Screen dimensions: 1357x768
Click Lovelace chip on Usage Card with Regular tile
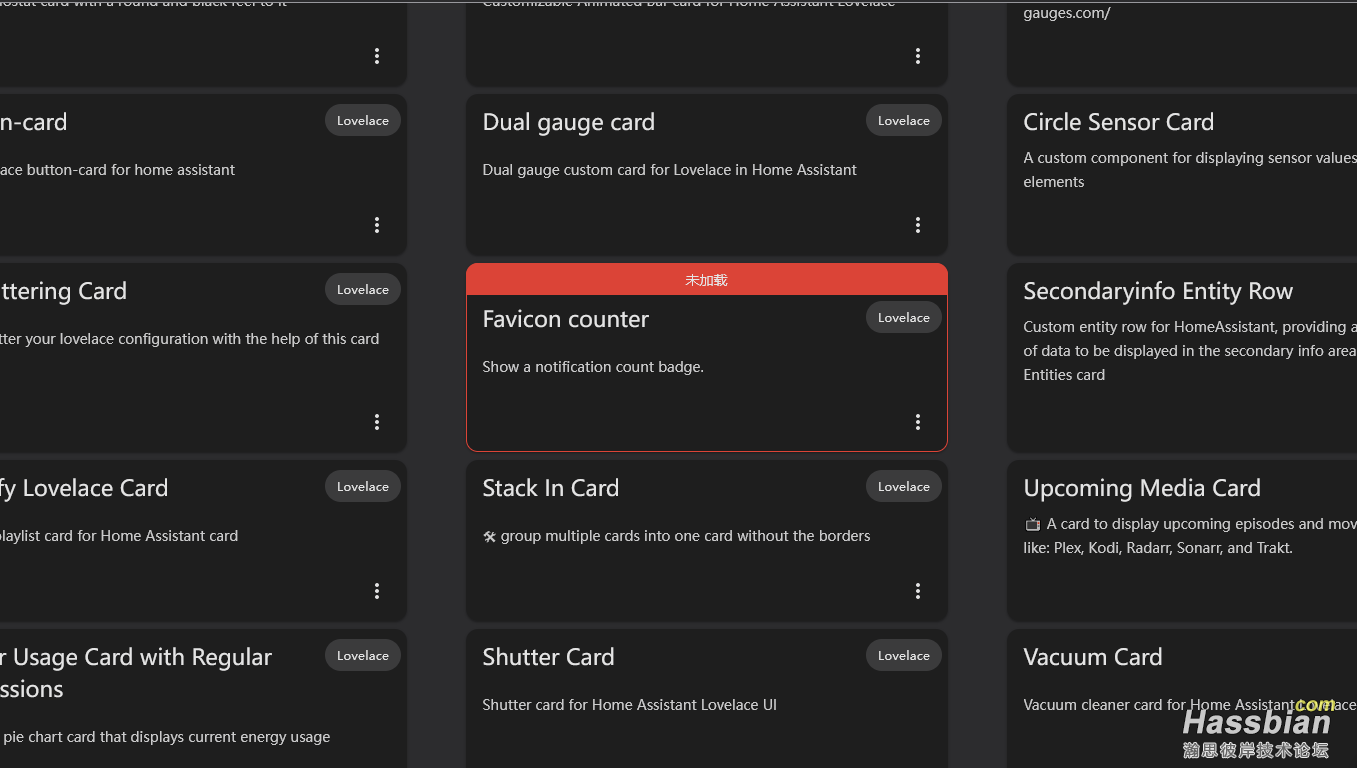363,655
